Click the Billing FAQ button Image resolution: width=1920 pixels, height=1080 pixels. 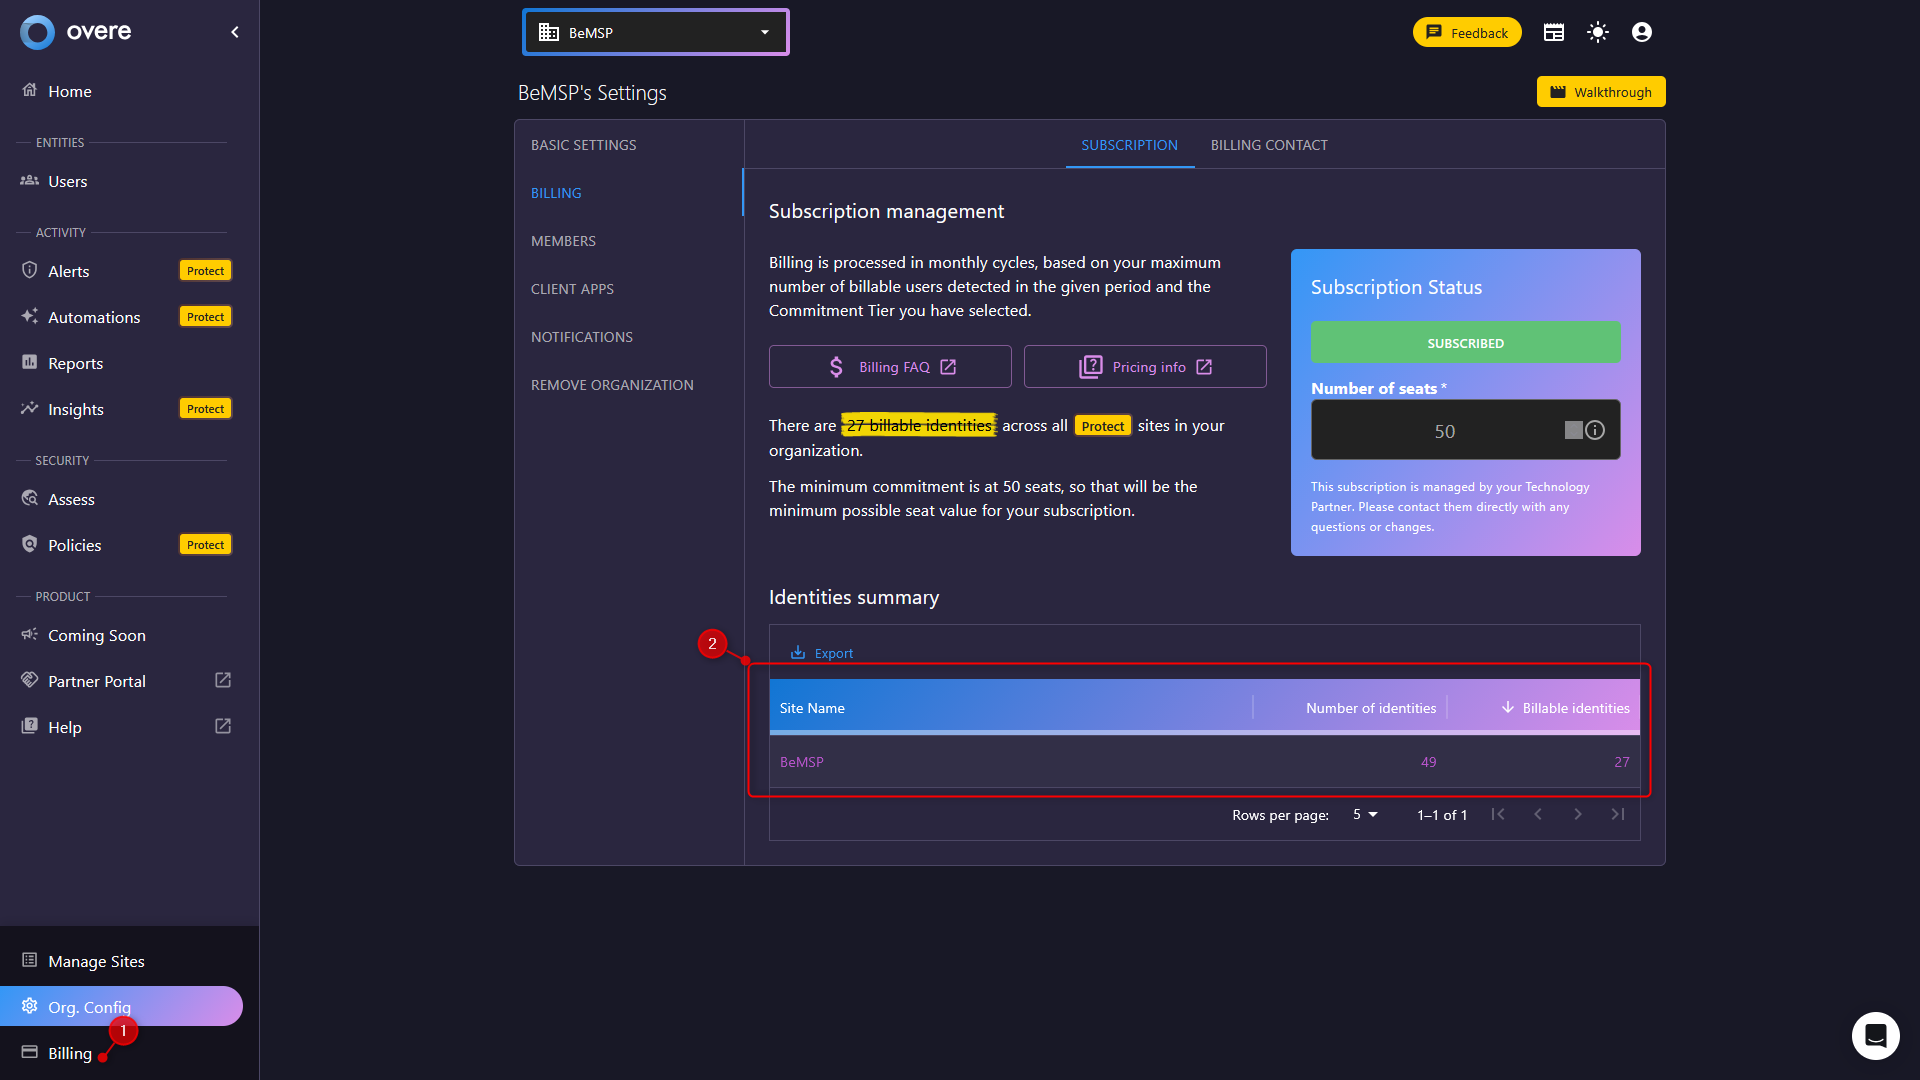889,367
